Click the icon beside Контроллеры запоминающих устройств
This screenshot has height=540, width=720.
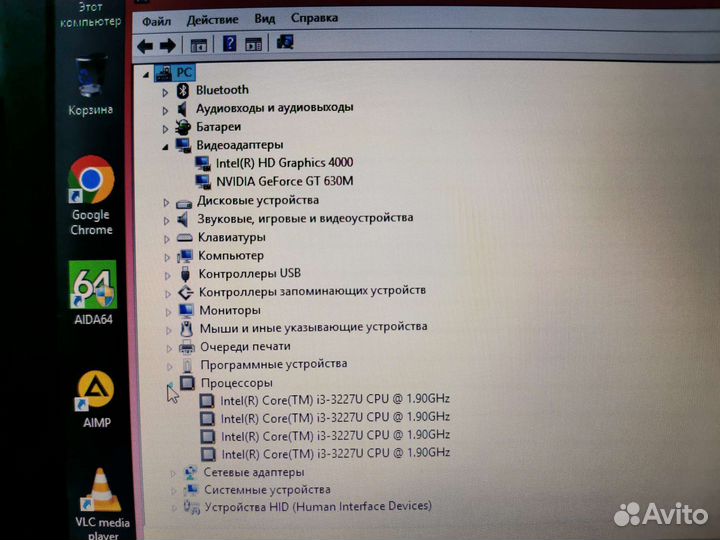[x=186, y=292]
